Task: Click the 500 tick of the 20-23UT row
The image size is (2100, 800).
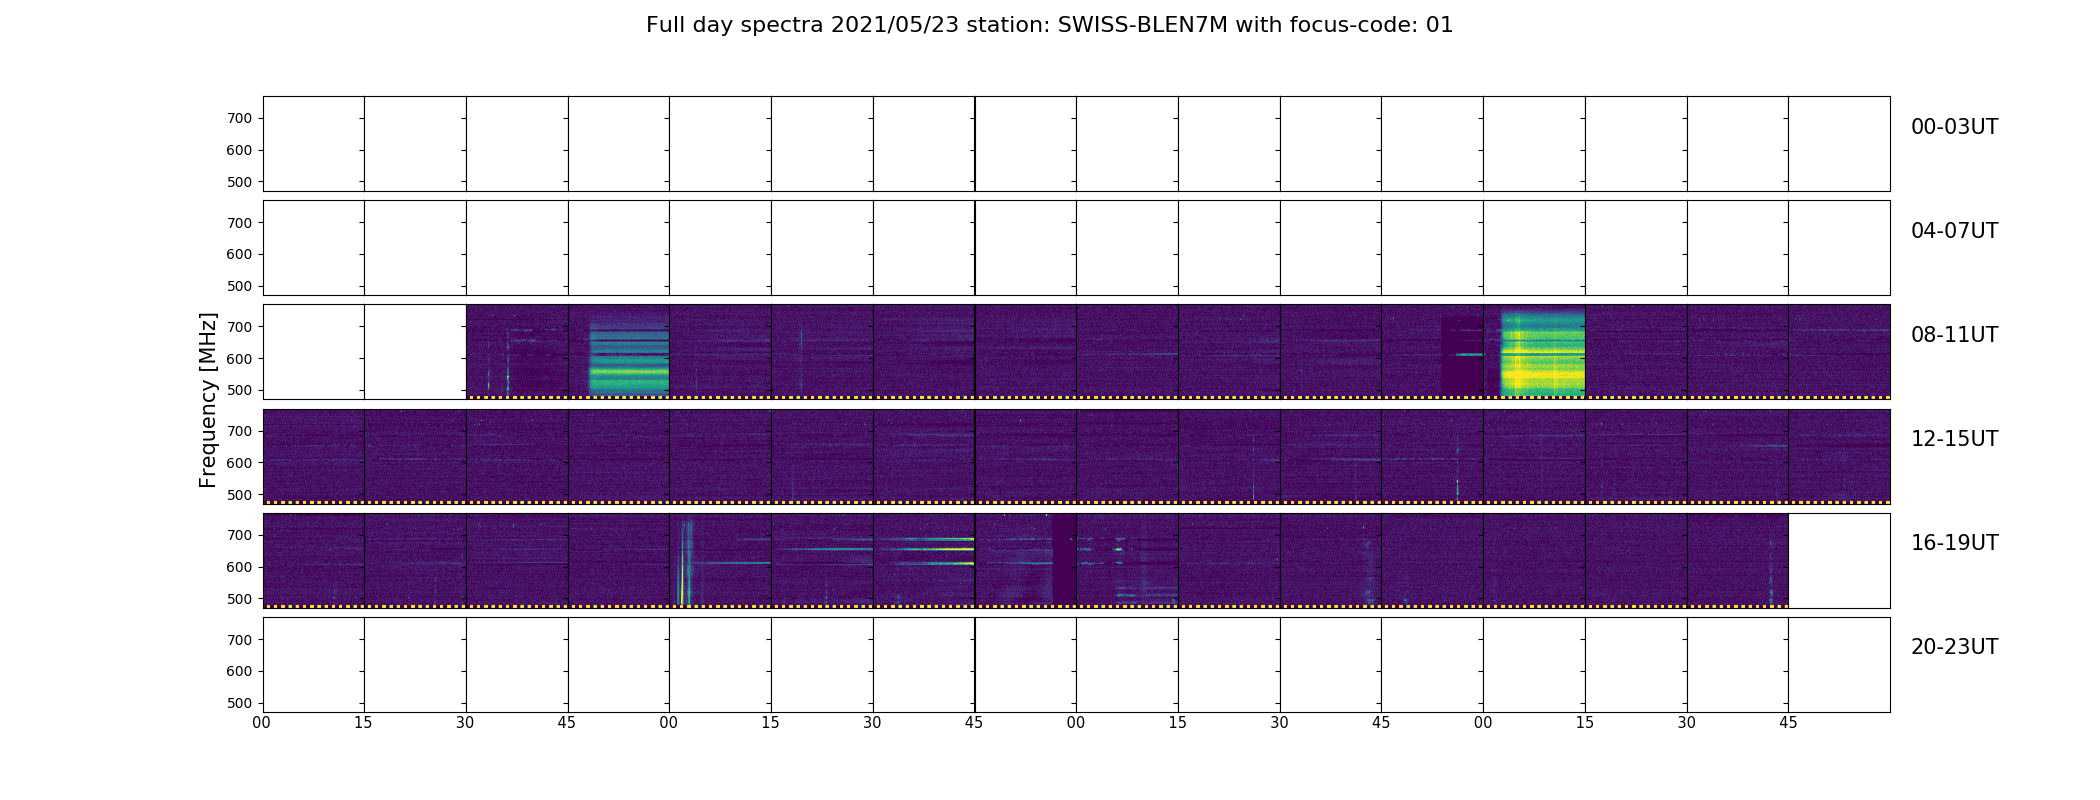Action: click(239, 703)
